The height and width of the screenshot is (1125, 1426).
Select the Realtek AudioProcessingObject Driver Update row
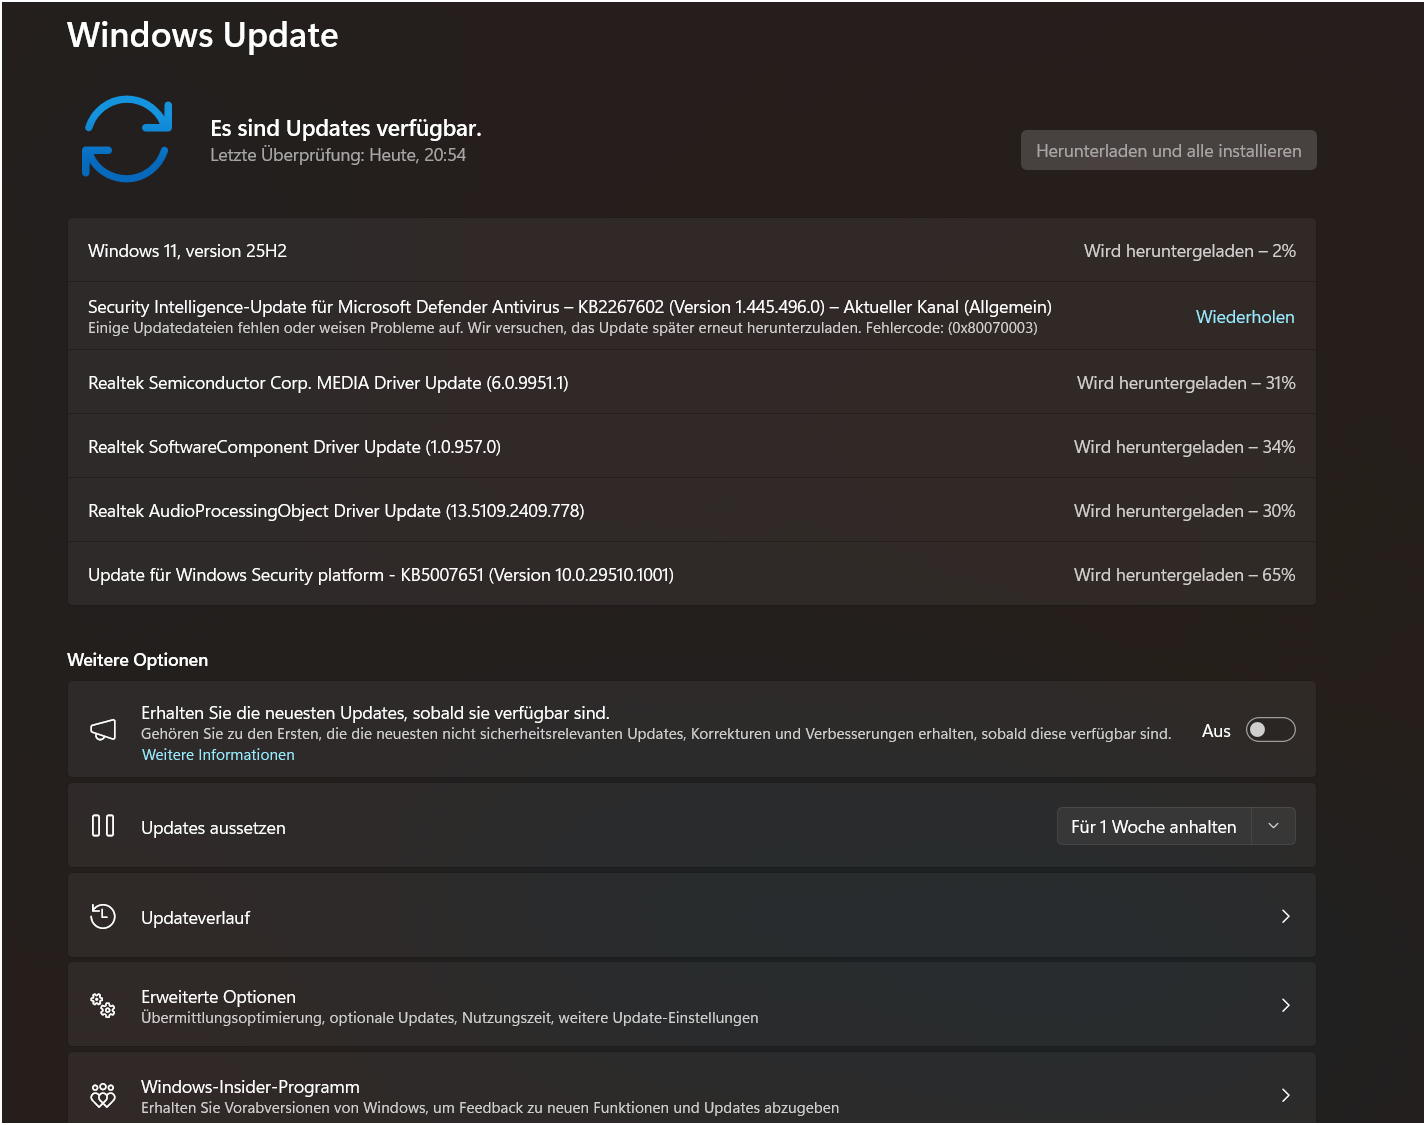click(x=336, y=511)
